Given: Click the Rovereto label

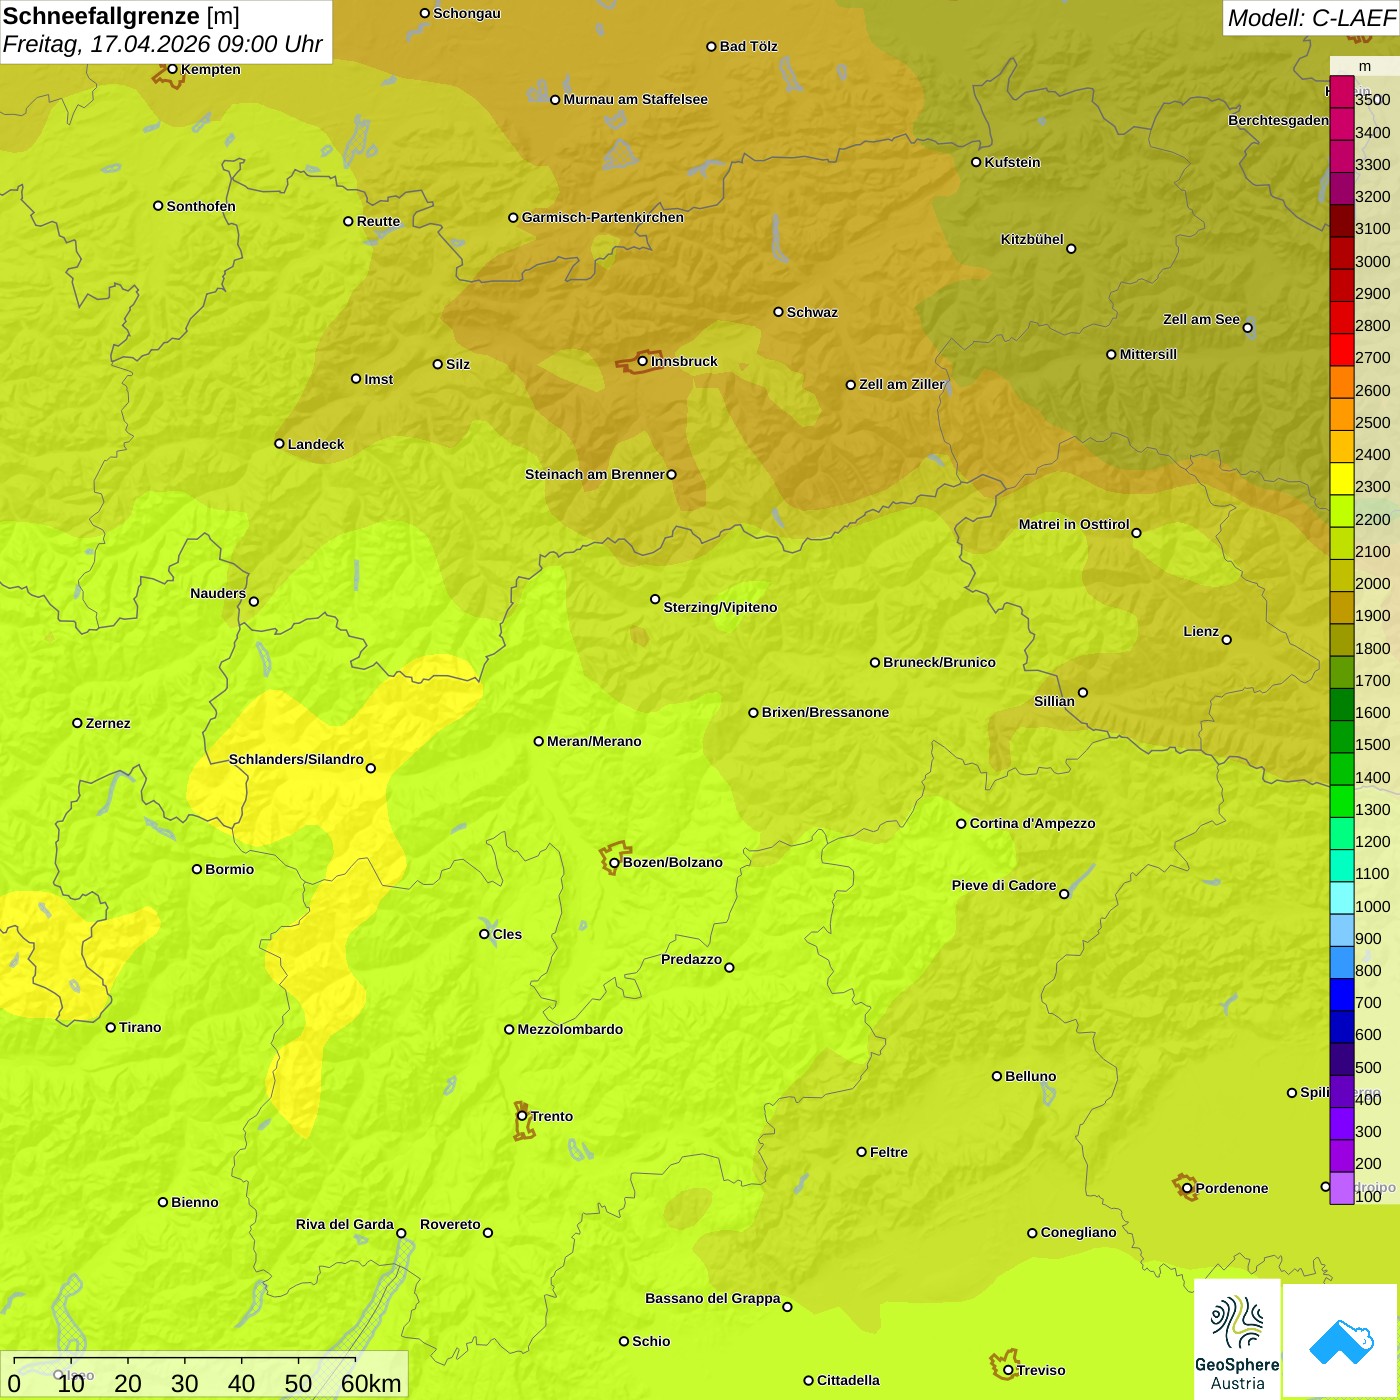Looking at the screenshot, I should [450, 1224].
